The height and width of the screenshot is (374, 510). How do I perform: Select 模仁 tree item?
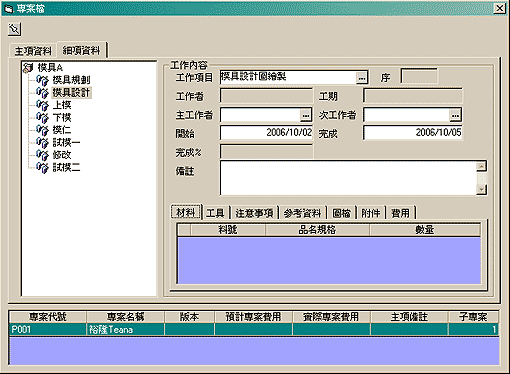[62, 130]
